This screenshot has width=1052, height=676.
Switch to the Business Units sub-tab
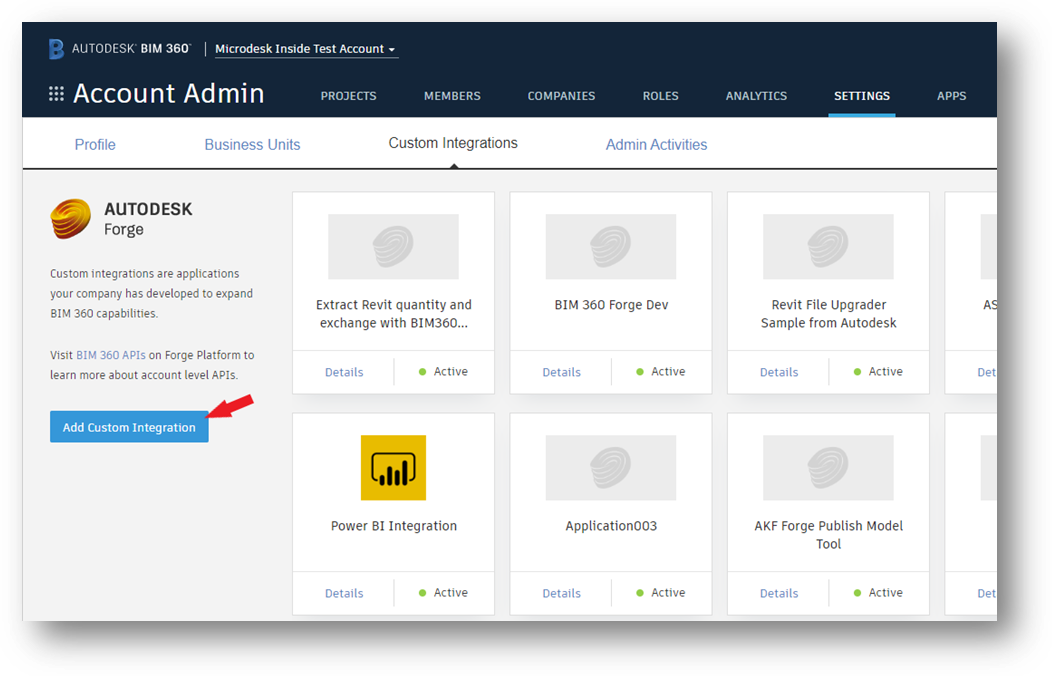pos(252,145)
